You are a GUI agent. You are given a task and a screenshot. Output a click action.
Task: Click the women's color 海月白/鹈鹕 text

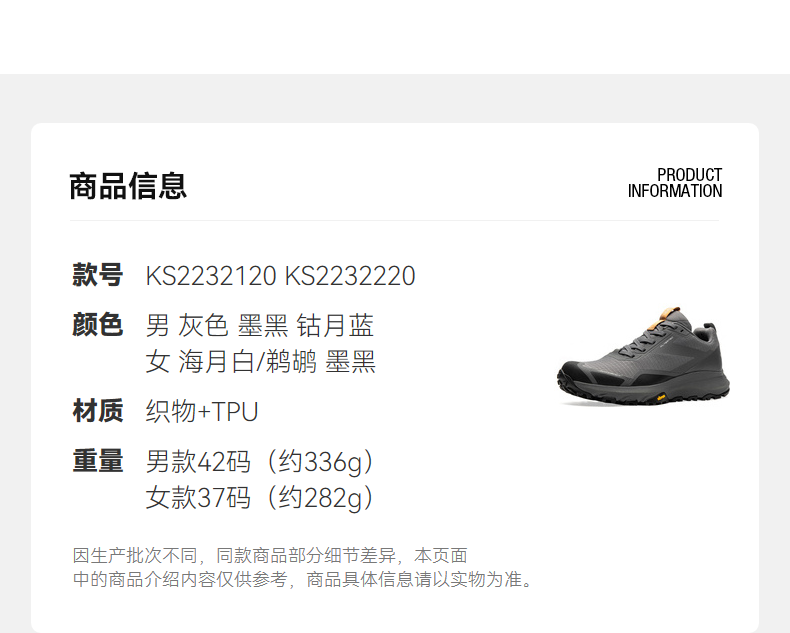(x=247, y=362)
